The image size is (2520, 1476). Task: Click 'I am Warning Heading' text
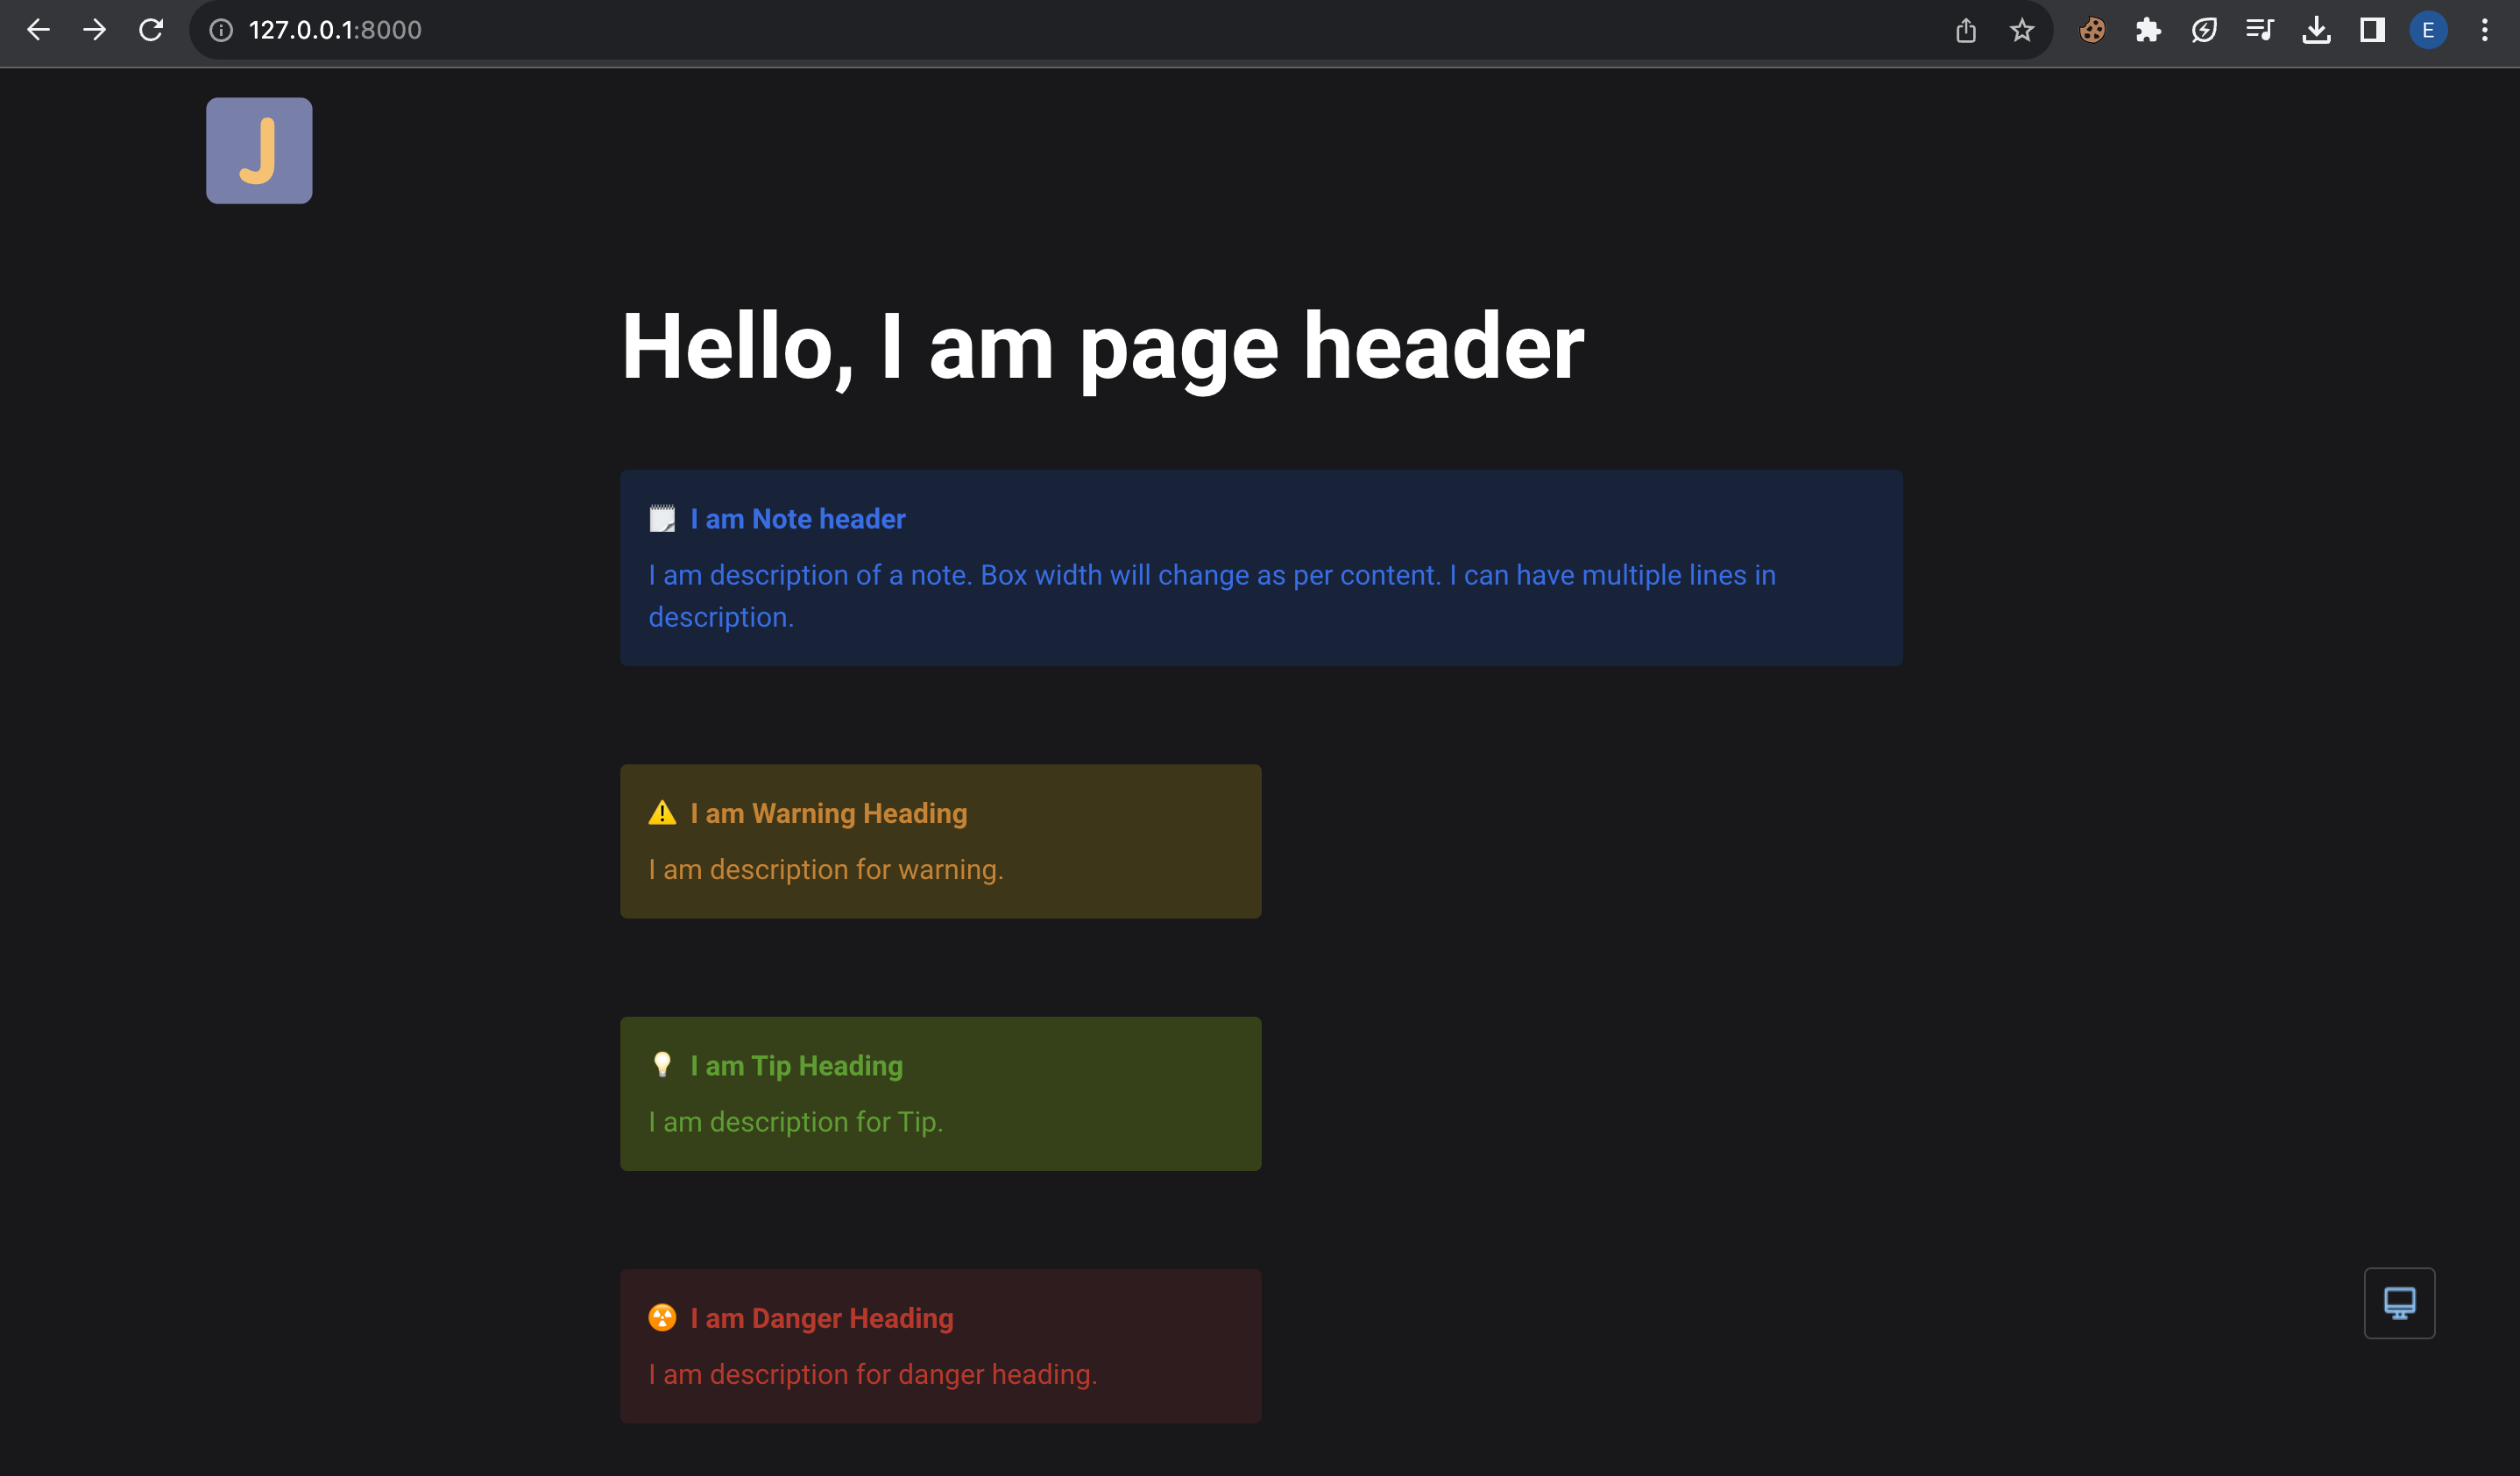tap(829, 813)
